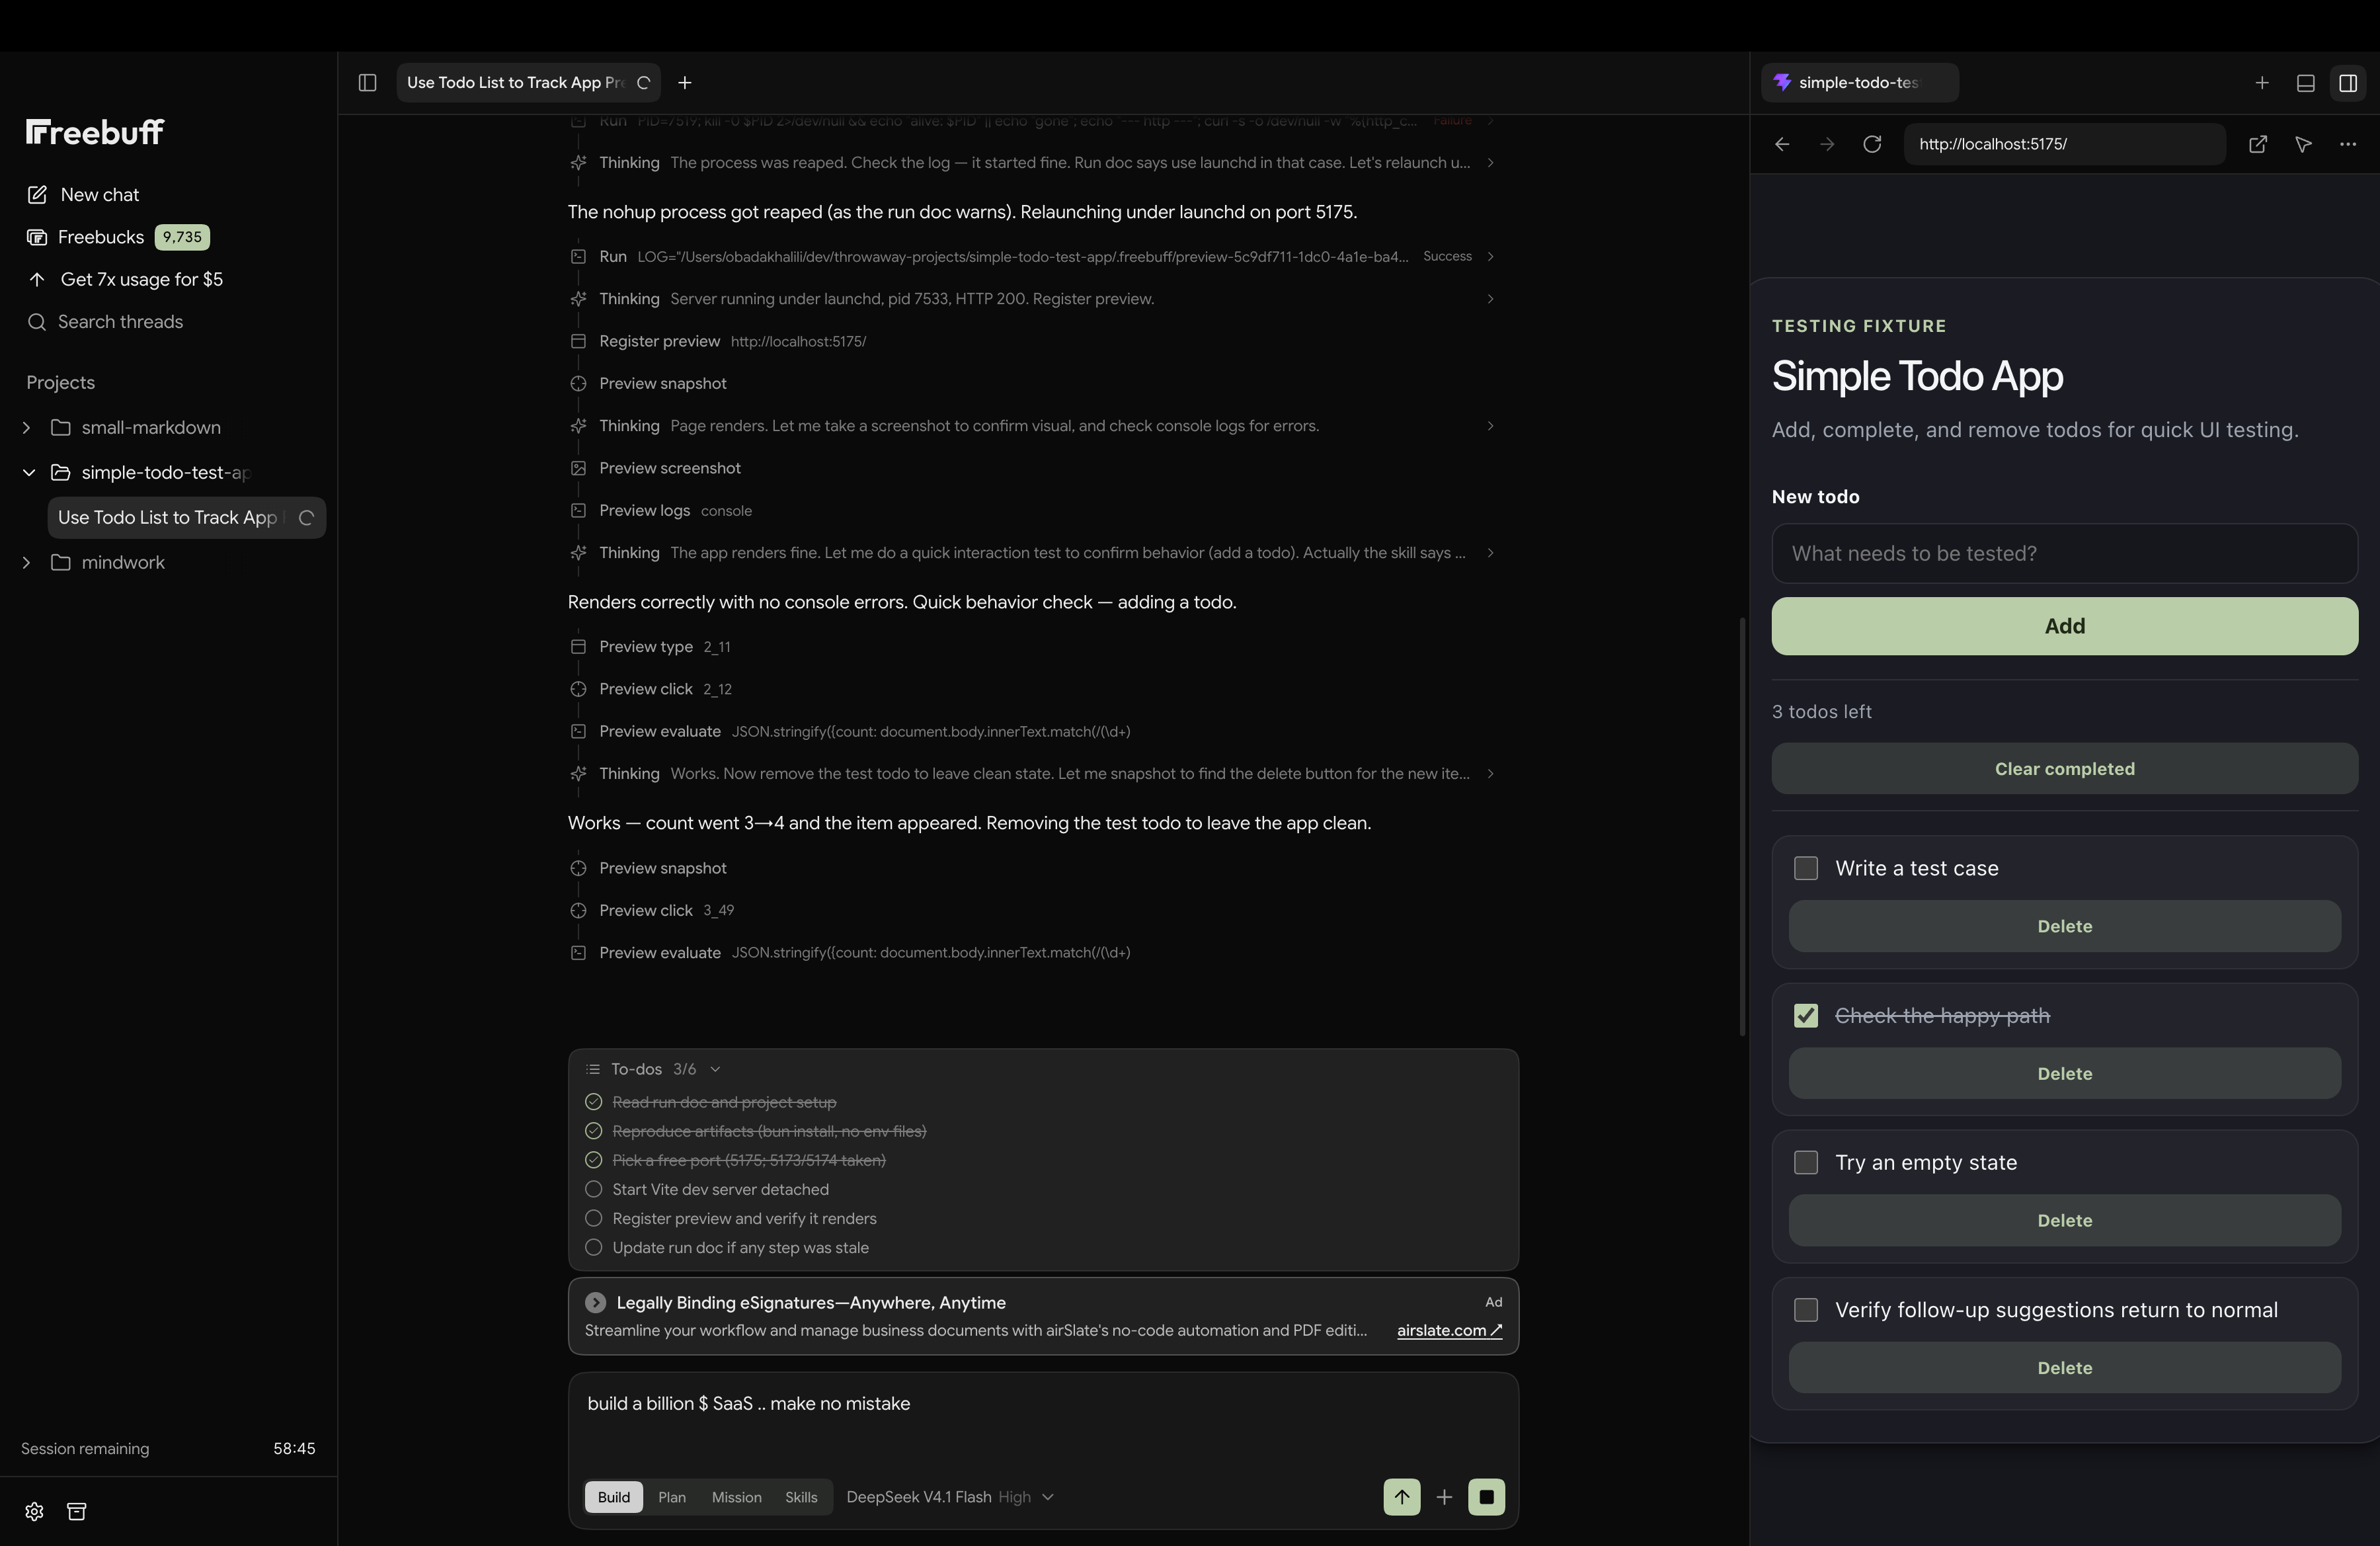The width and height of the screenshot is (2380, 1546).
Task: Click Clear completed button
Action: coord(2065,769)
